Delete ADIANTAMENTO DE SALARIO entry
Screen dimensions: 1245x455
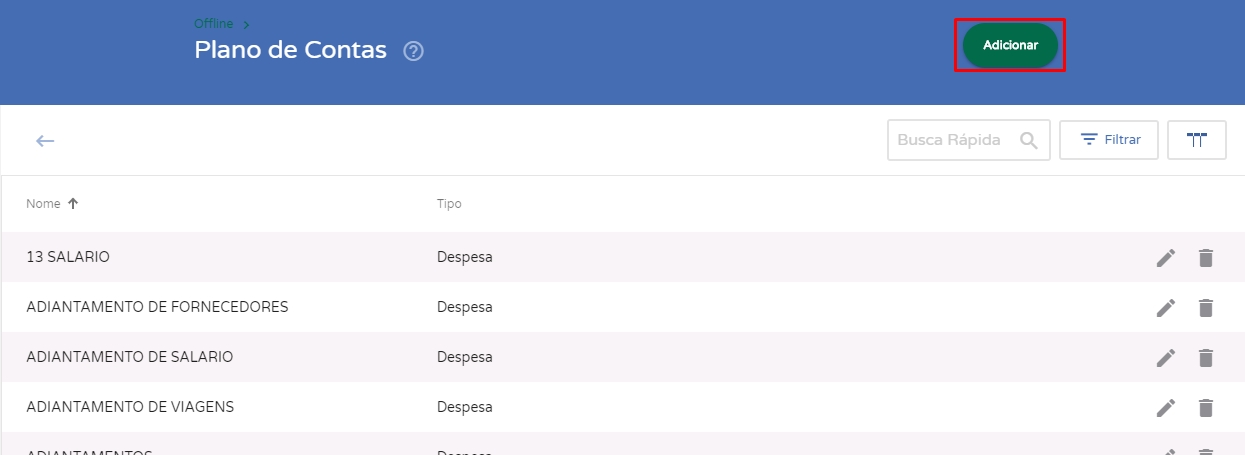click(1206, 357)
